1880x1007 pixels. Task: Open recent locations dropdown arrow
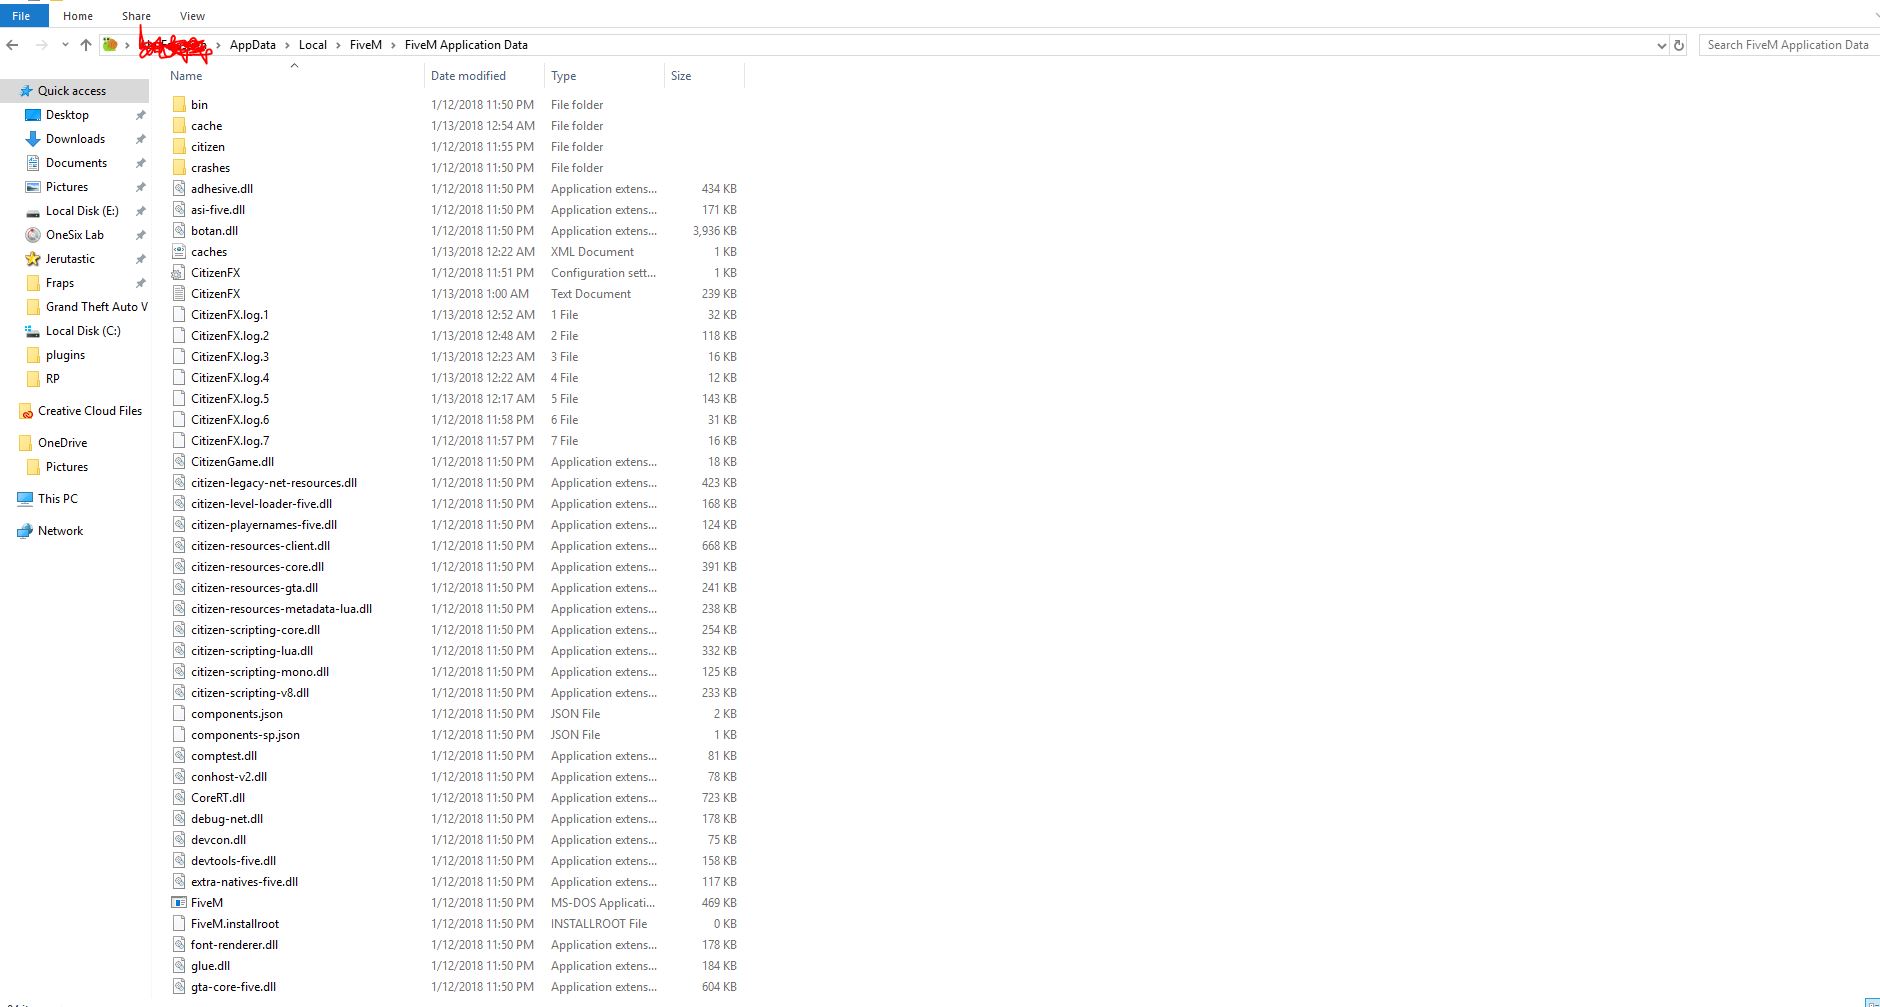coord(65,45)
